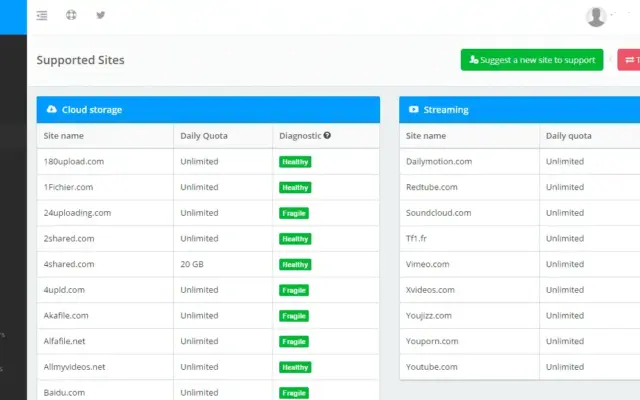The image size is (640, 400).
Task: Click the Diagnostic help question-mark icon
Action: click(327, 135)
